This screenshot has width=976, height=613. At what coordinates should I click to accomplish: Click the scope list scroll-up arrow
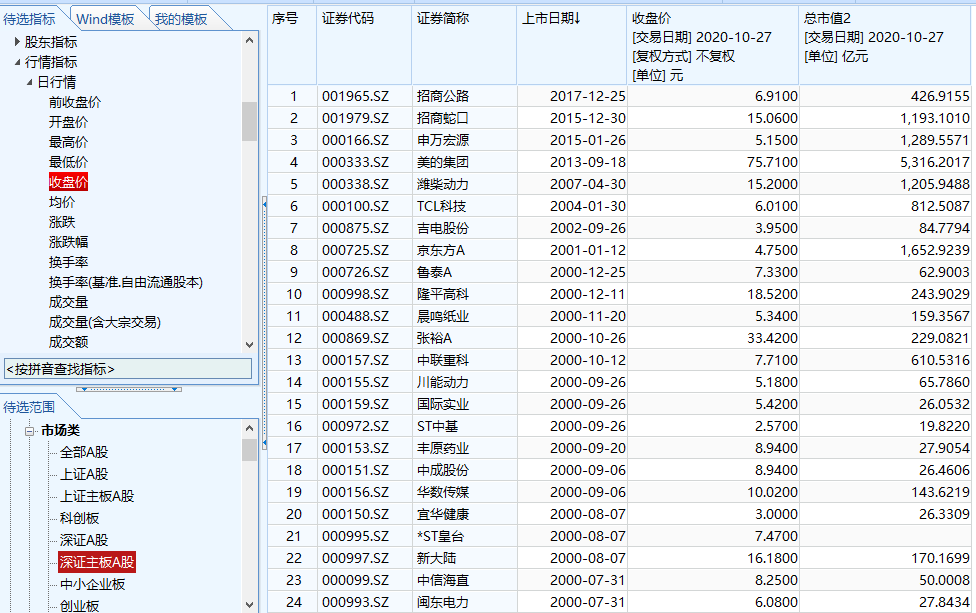250,428
